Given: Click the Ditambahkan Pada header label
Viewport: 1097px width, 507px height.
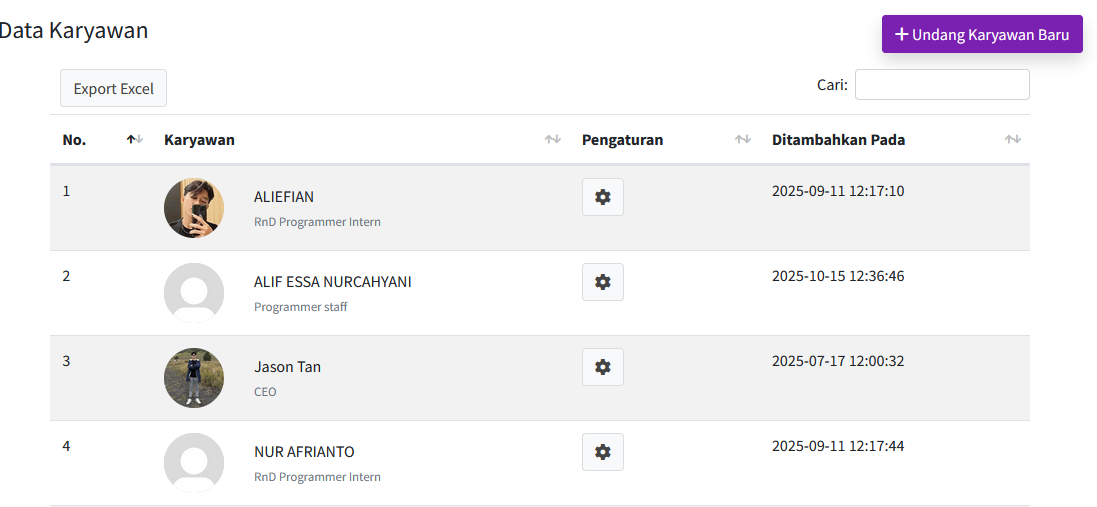Looking at the screenshot, I should [x=838, y=140].
